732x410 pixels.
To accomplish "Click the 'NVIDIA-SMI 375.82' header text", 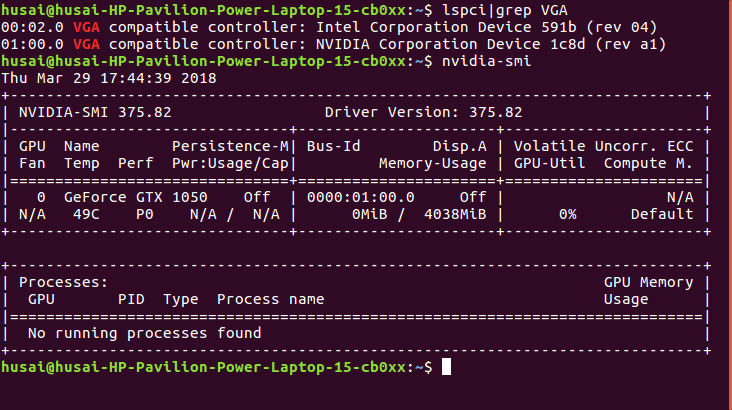I will [x=95, y=113].
